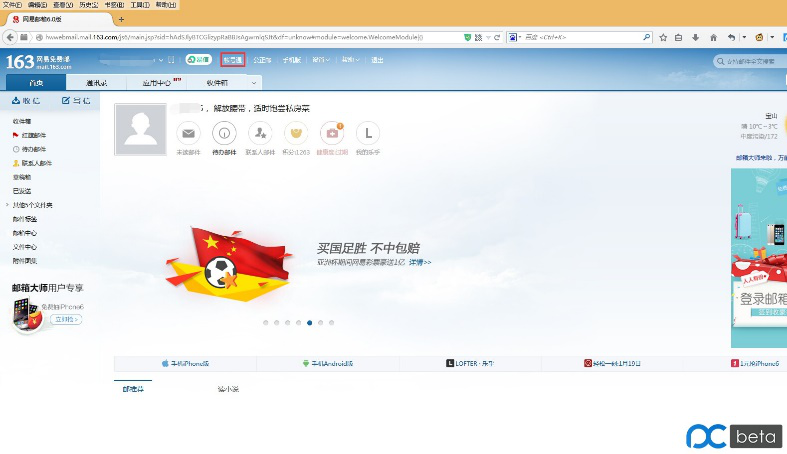Click the receive mail (收信) button
Screen dimensions: 787x454
coord(24,101)
